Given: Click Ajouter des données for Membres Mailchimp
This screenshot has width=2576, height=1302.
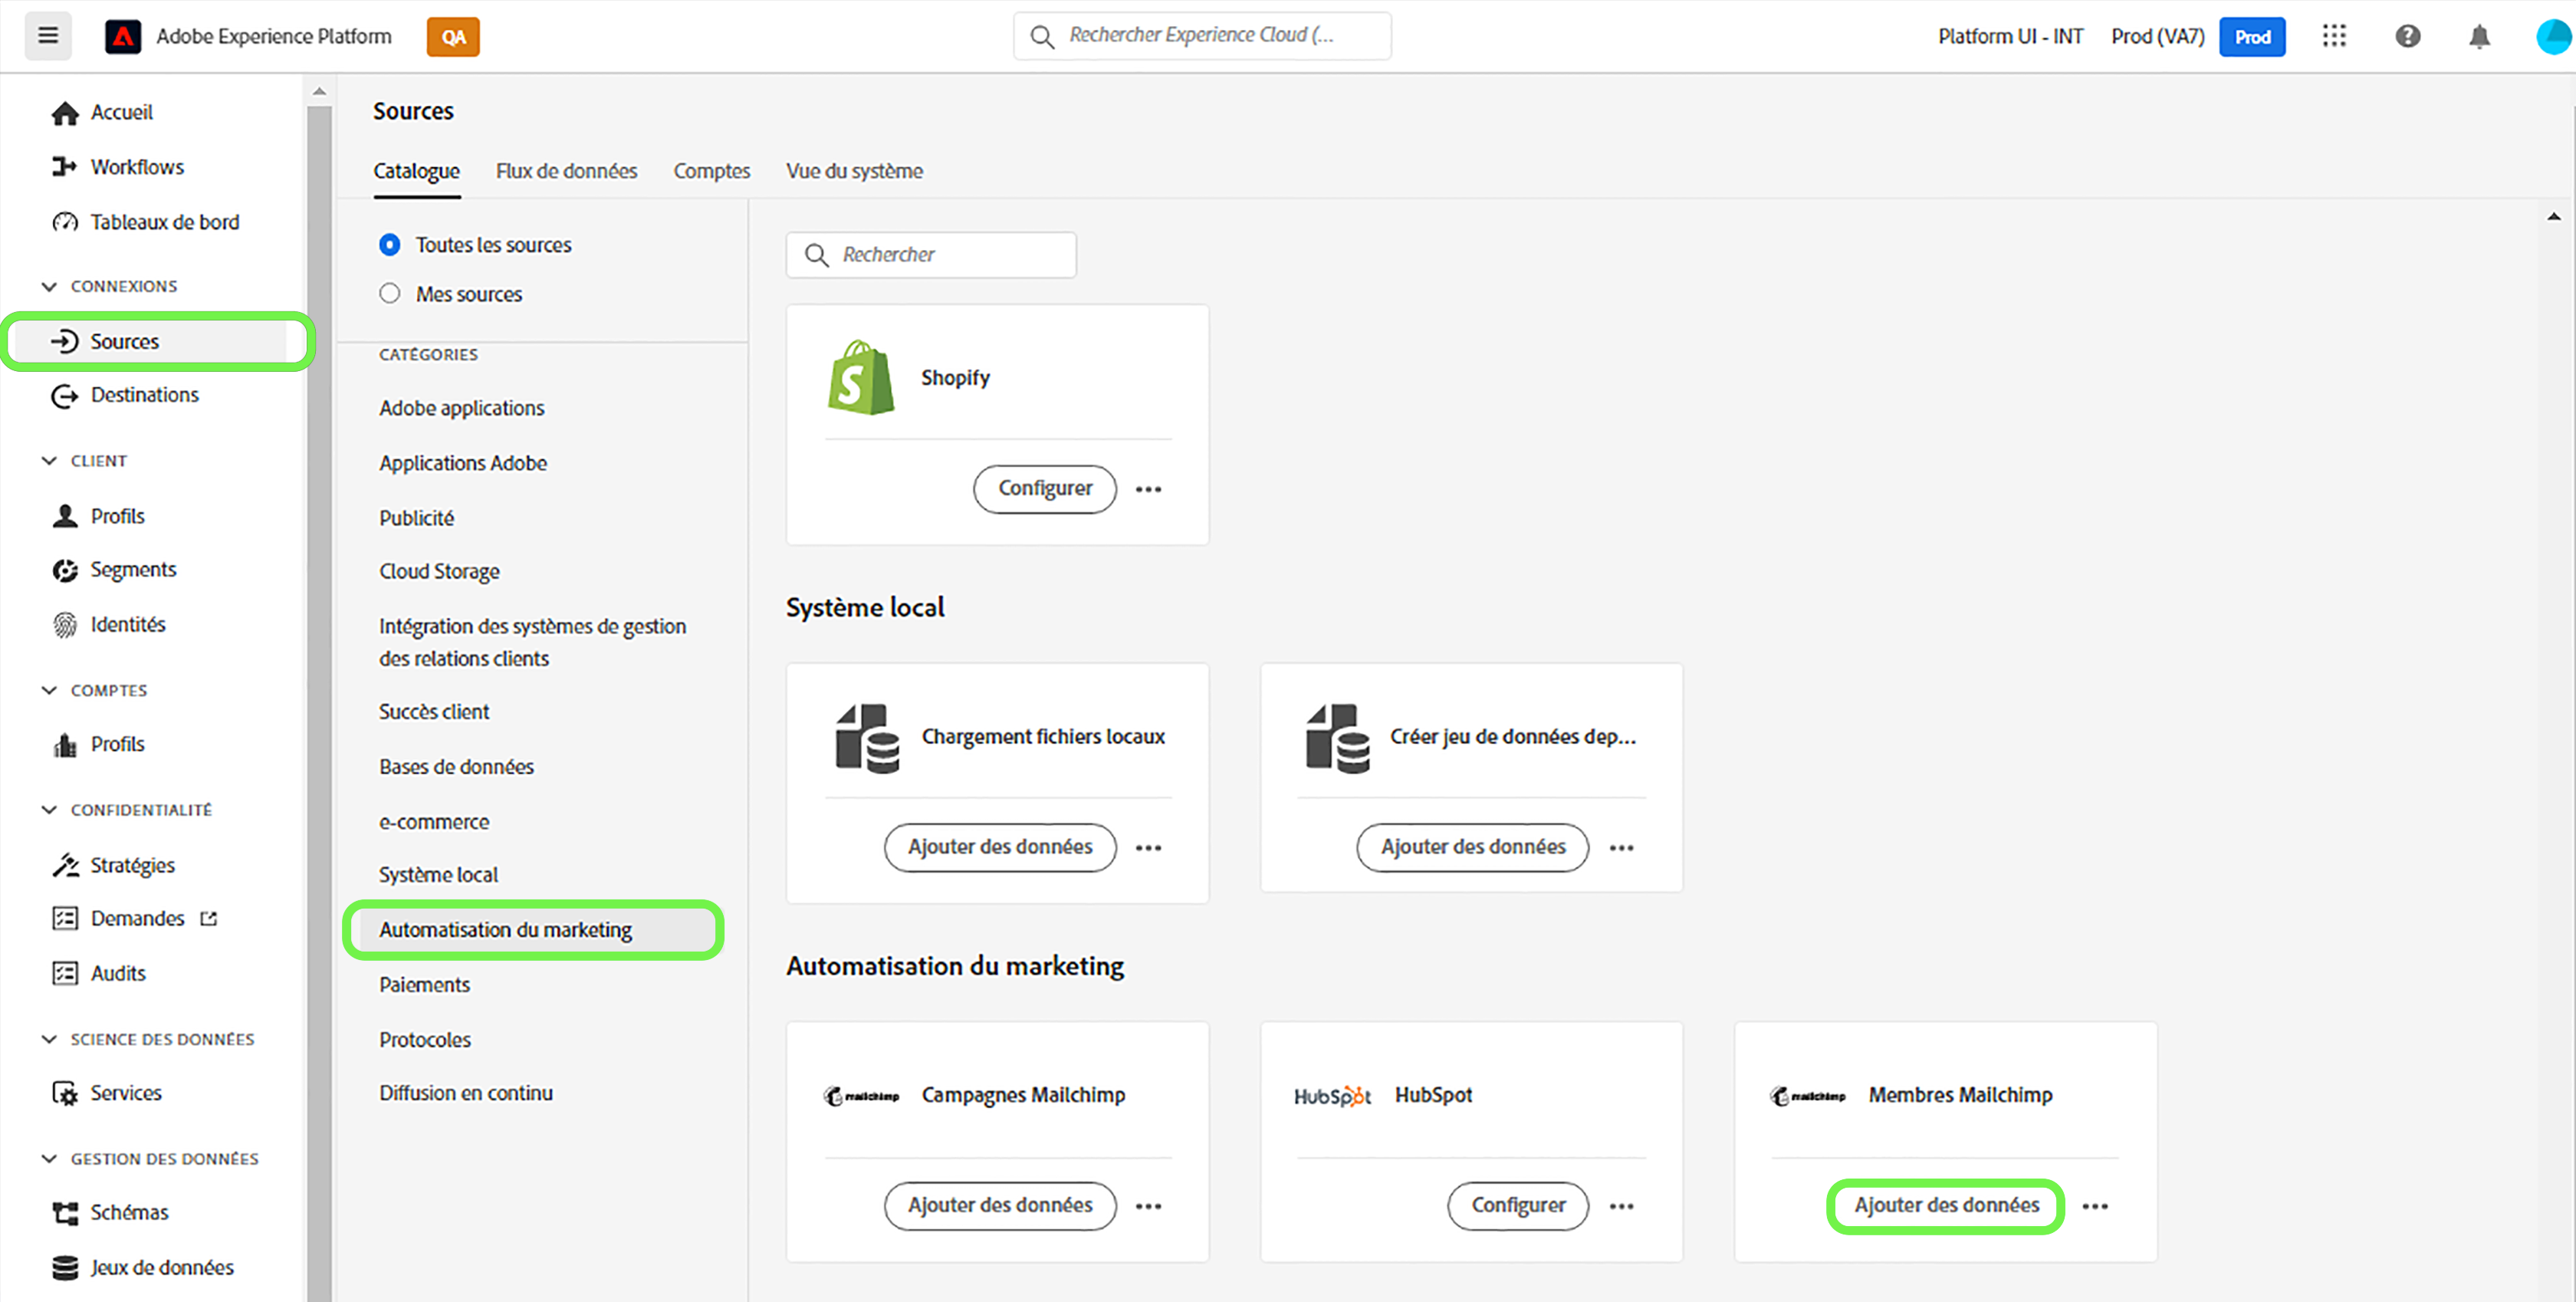Looking at the screenshot, I should [1945, 1206].
